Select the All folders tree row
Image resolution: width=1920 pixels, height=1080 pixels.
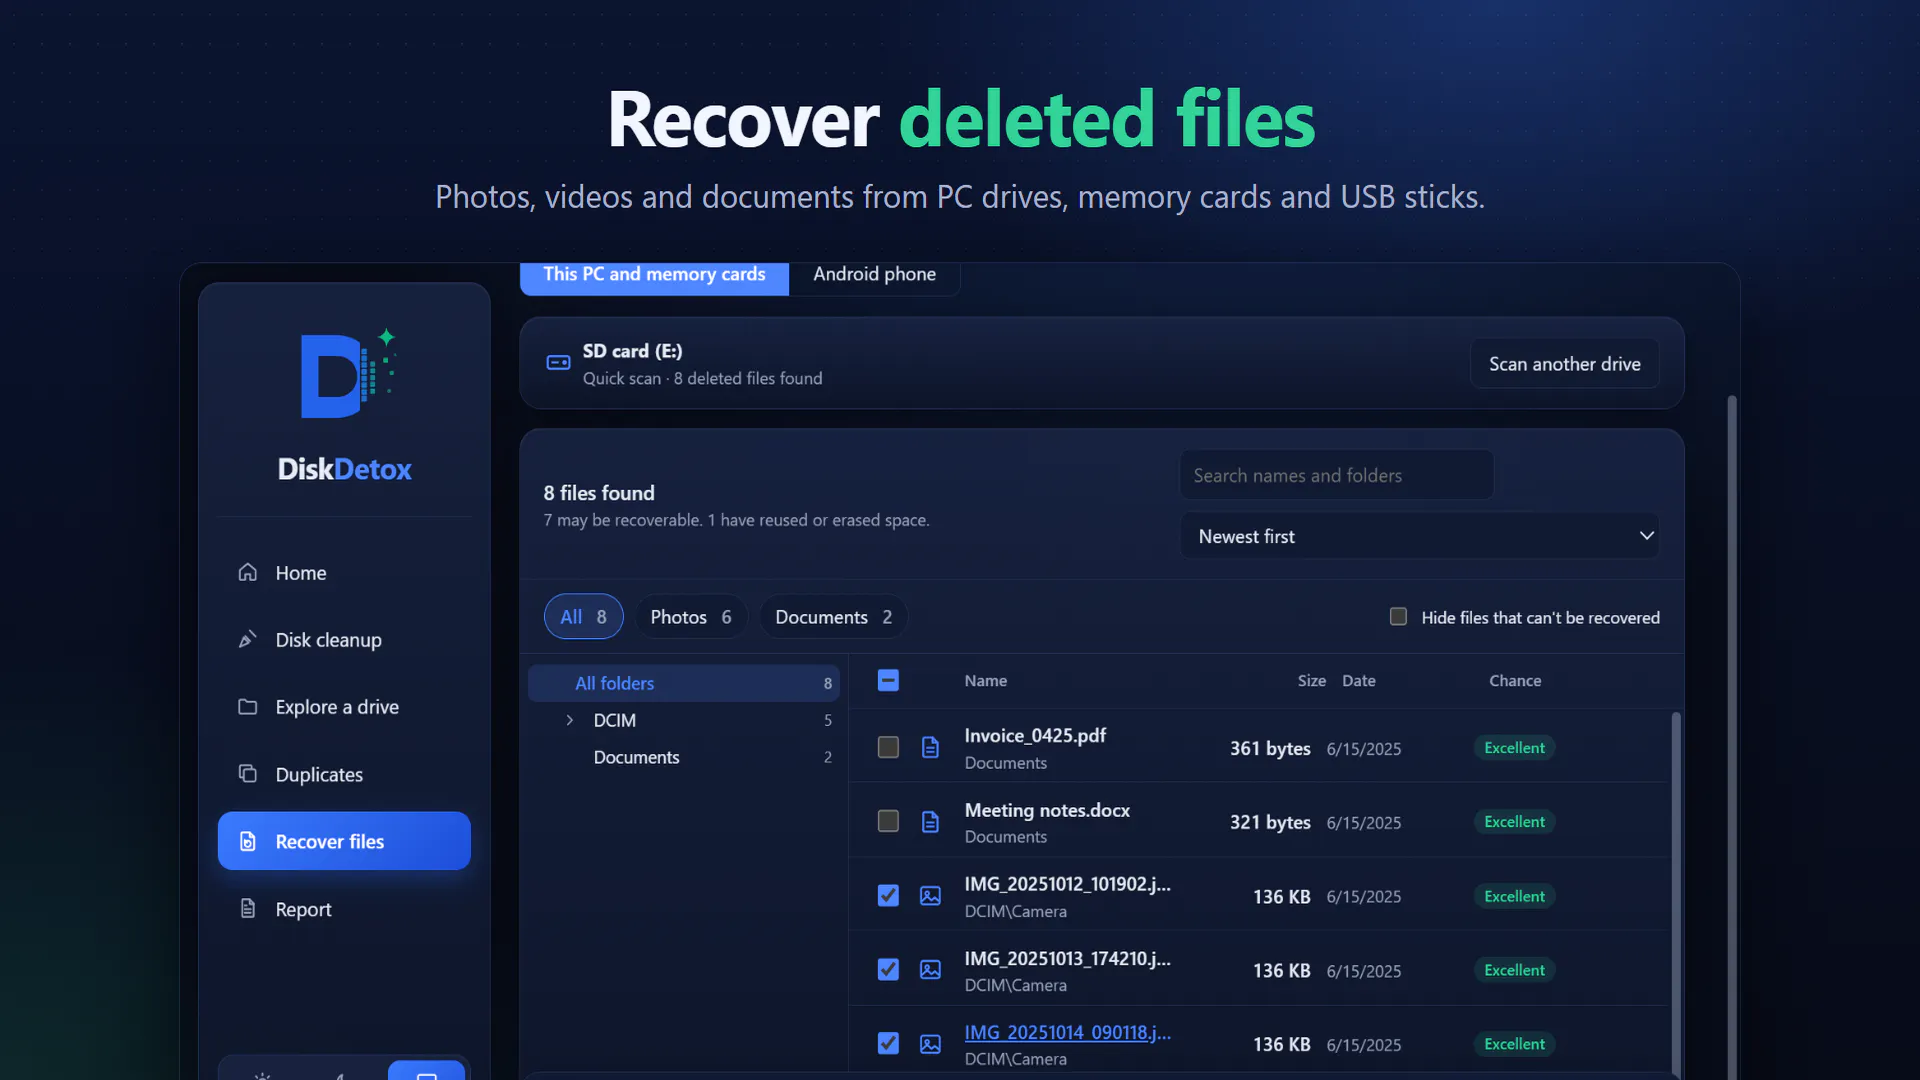(x=684, y=683)
